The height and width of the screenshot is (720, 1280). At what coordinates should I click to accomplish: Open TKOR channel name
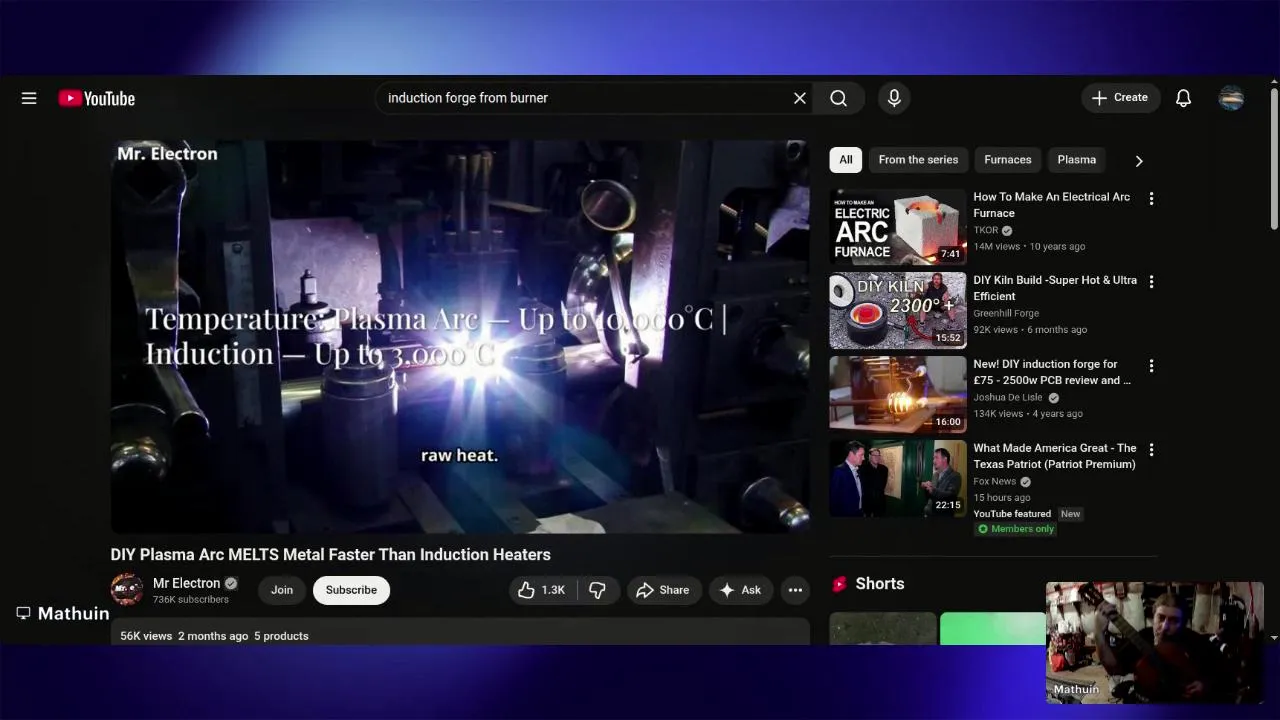986,230
